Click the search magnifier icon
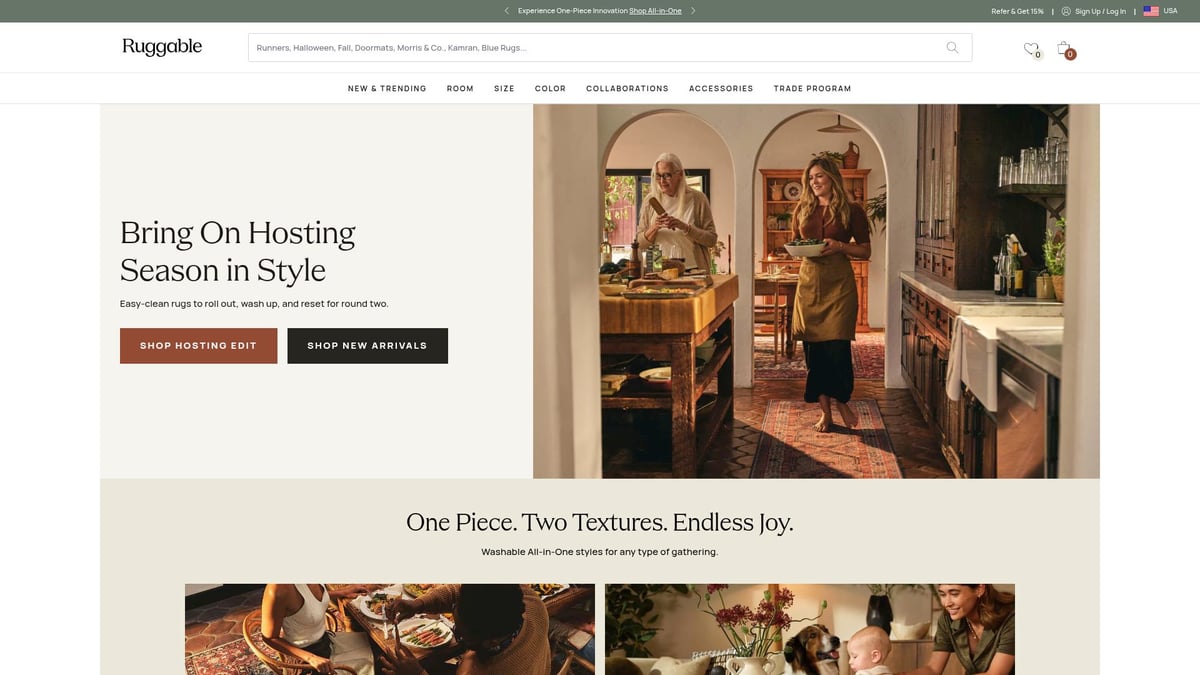Viewport: 1200px width, 675px height. click(952, 47)
